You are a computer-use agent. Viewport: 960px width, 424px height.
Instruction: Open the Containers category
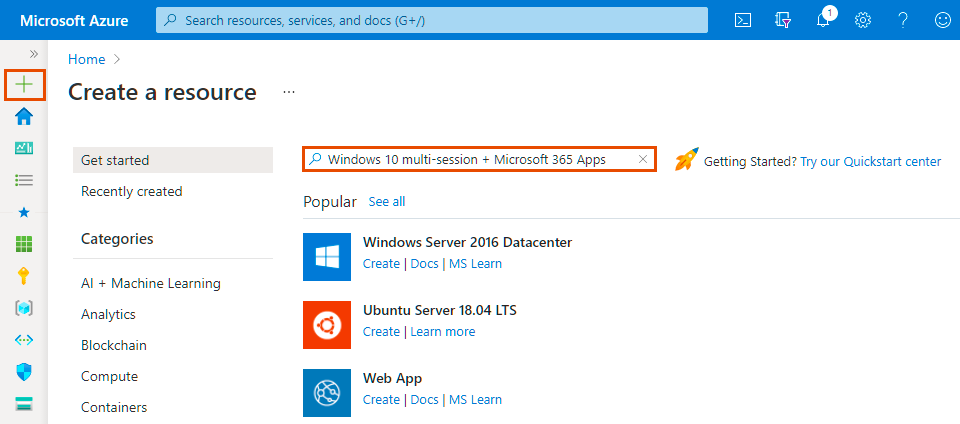114,407
